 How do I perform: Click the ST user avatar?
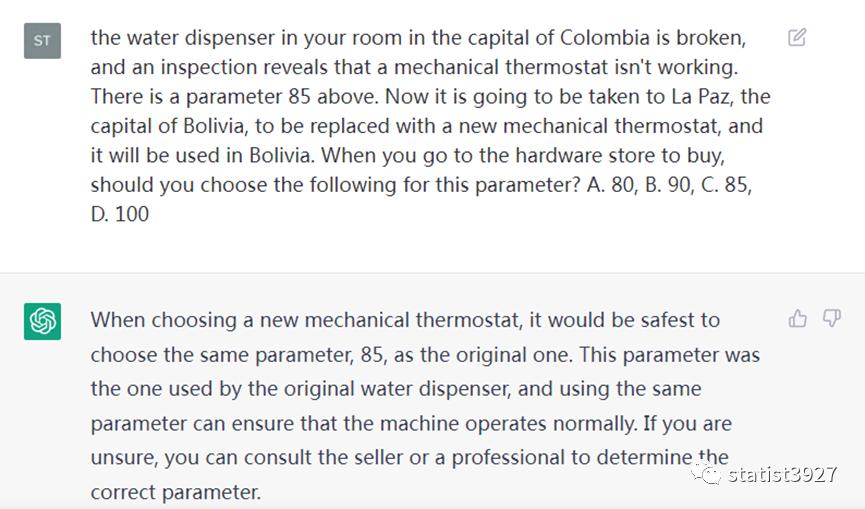tap(42, 40)
